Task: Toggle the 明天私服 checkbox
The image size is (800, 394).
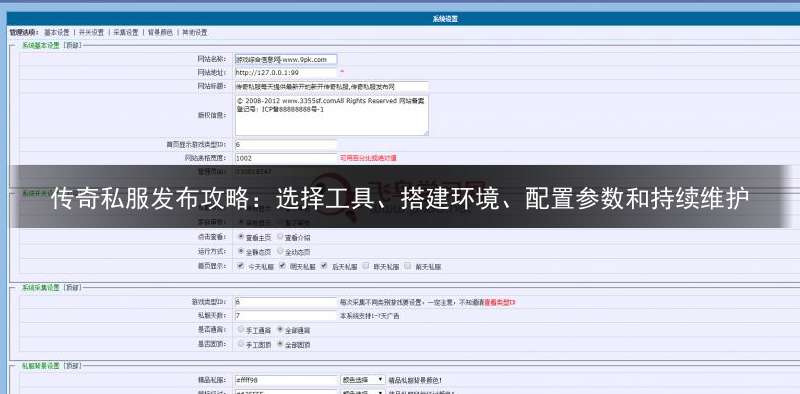Action: (282, 266)
